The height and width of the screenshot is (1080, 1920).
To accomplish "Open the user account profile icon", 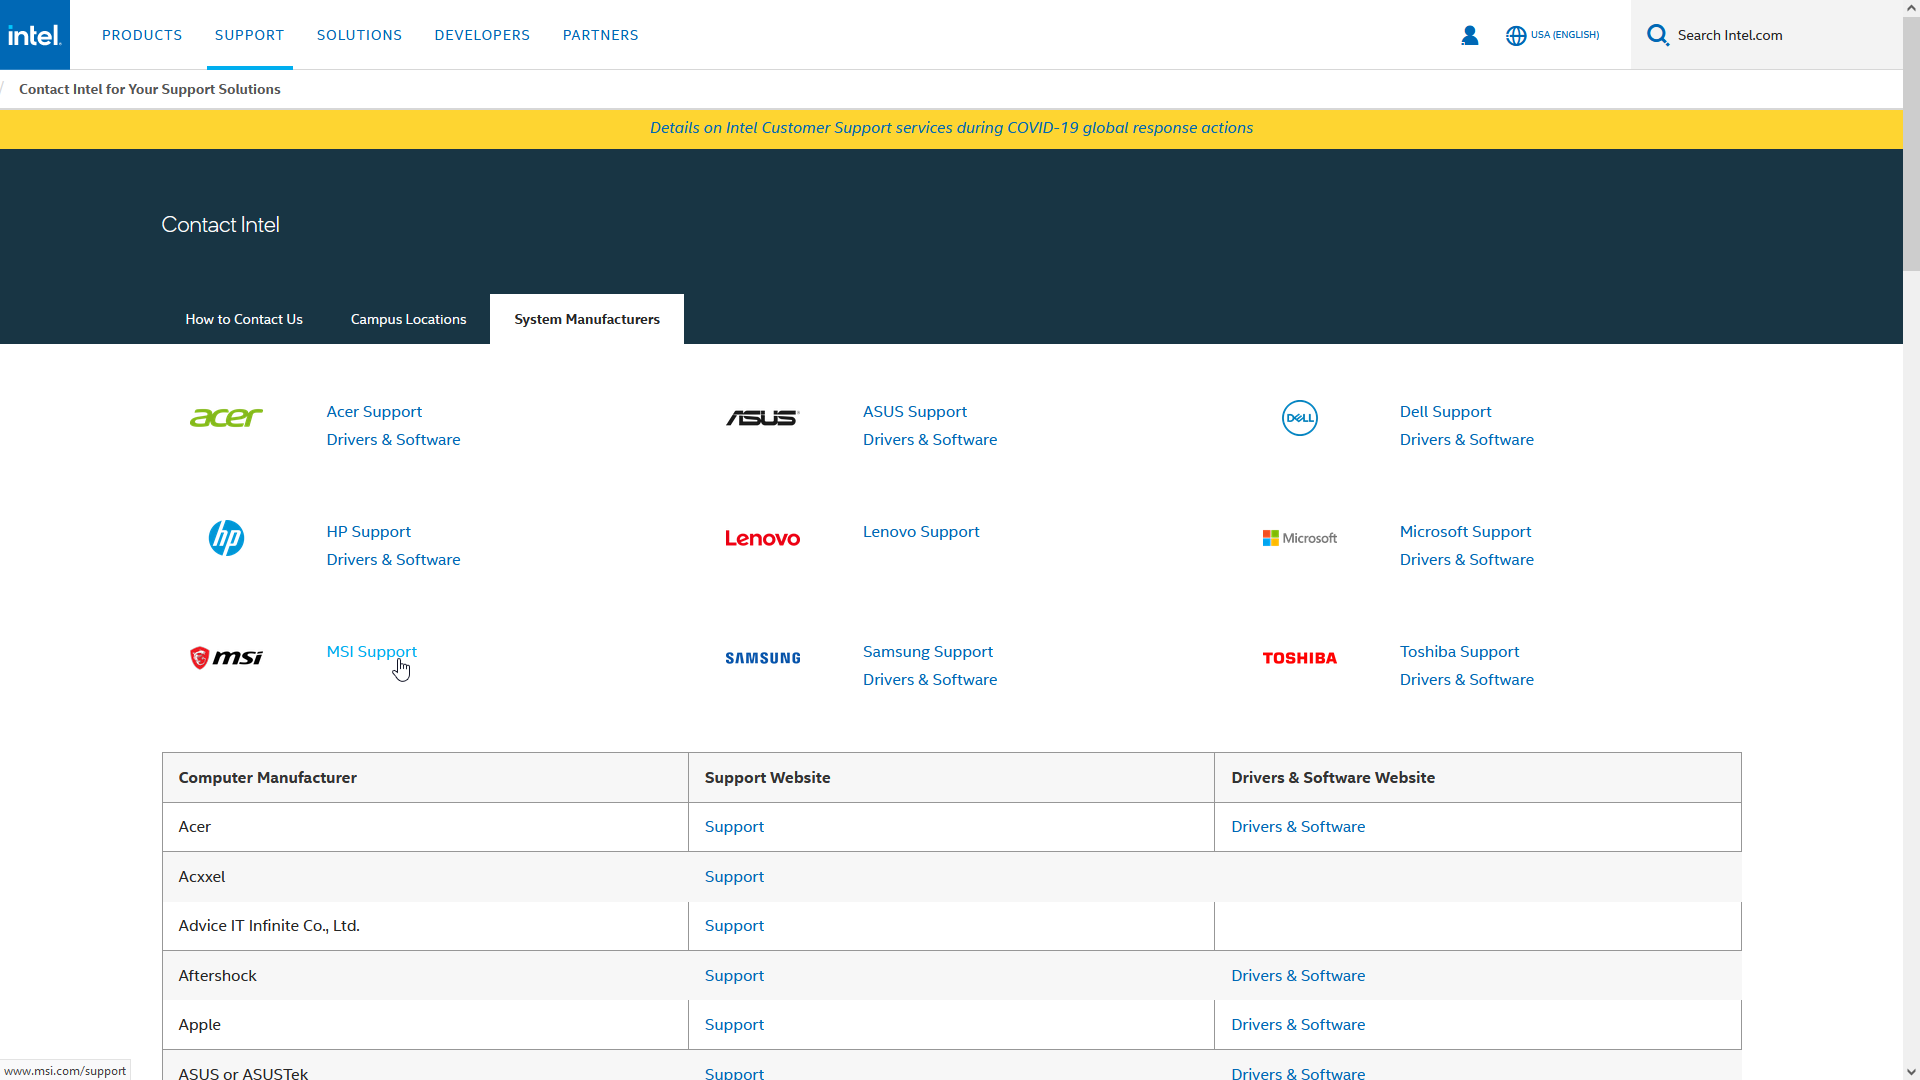I will coord(1469,35).
